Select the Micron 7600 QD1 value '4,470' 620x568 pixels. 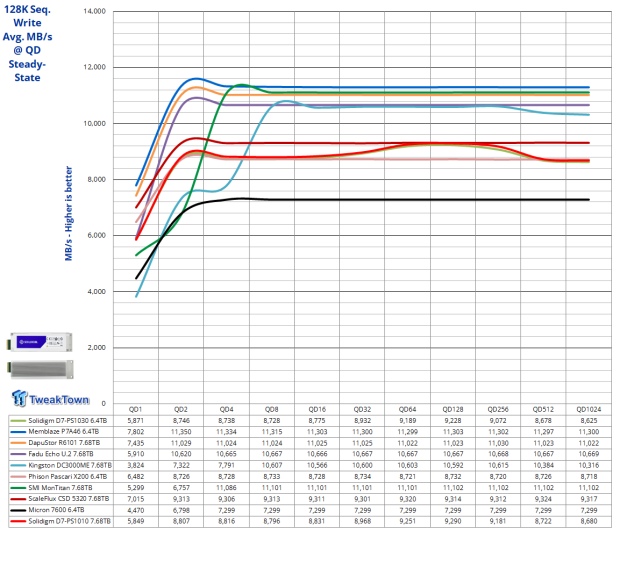pyautogui.click(x=136, y=510)
